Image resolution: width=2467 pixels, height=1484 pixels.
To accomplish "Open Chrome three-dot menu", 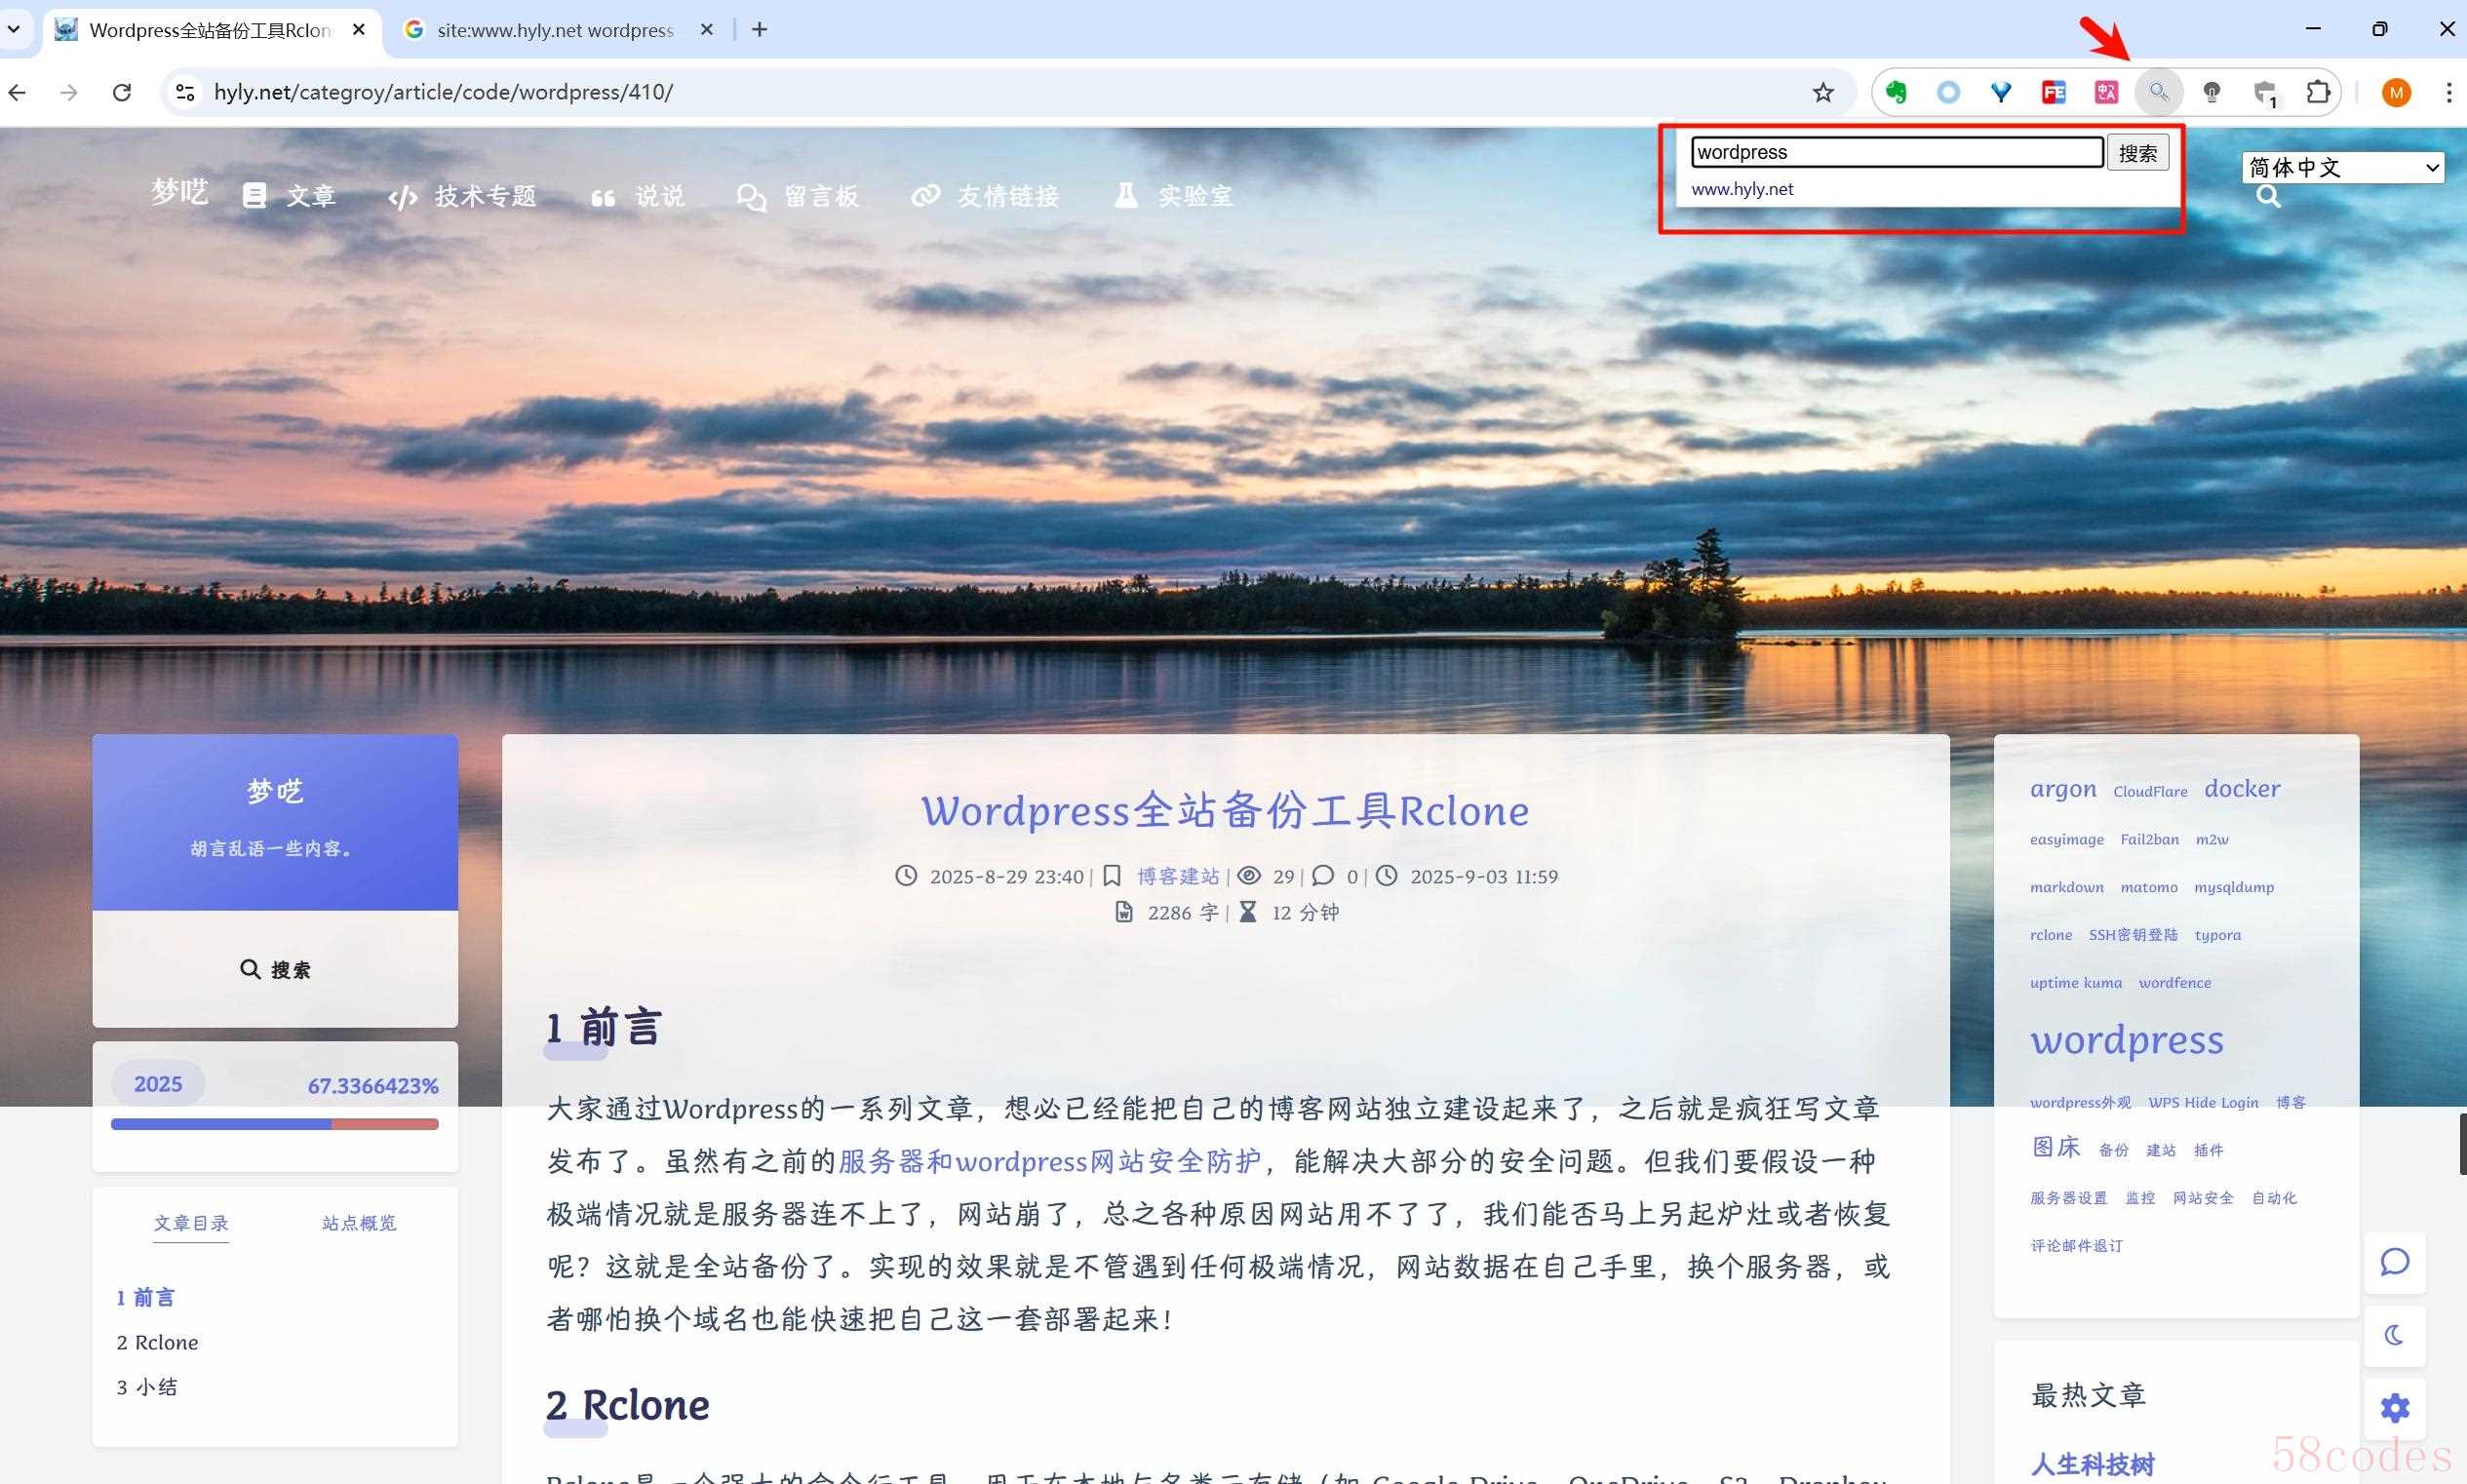I will tap(2448, 92).
